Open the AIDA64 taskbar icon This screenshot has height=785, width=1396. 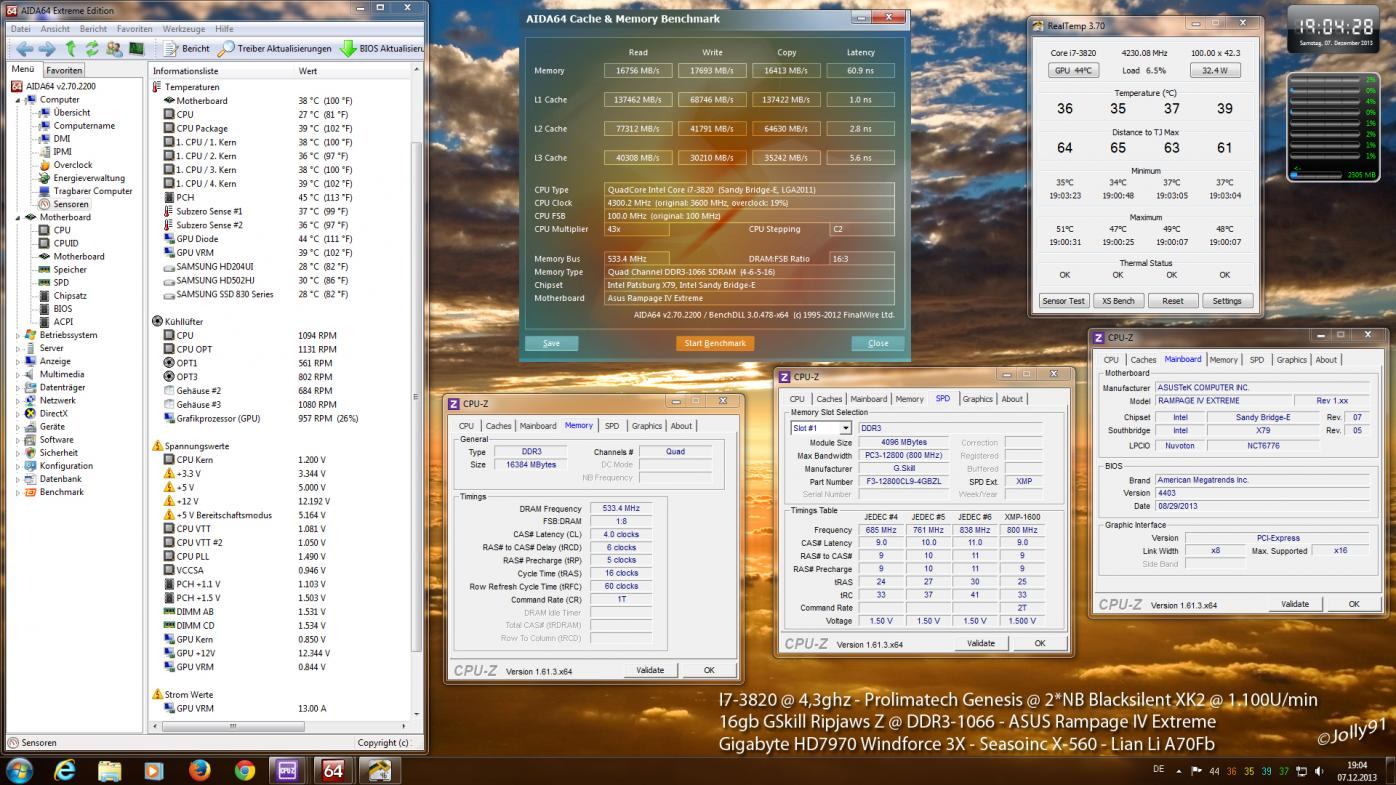(x=334, y=770)
